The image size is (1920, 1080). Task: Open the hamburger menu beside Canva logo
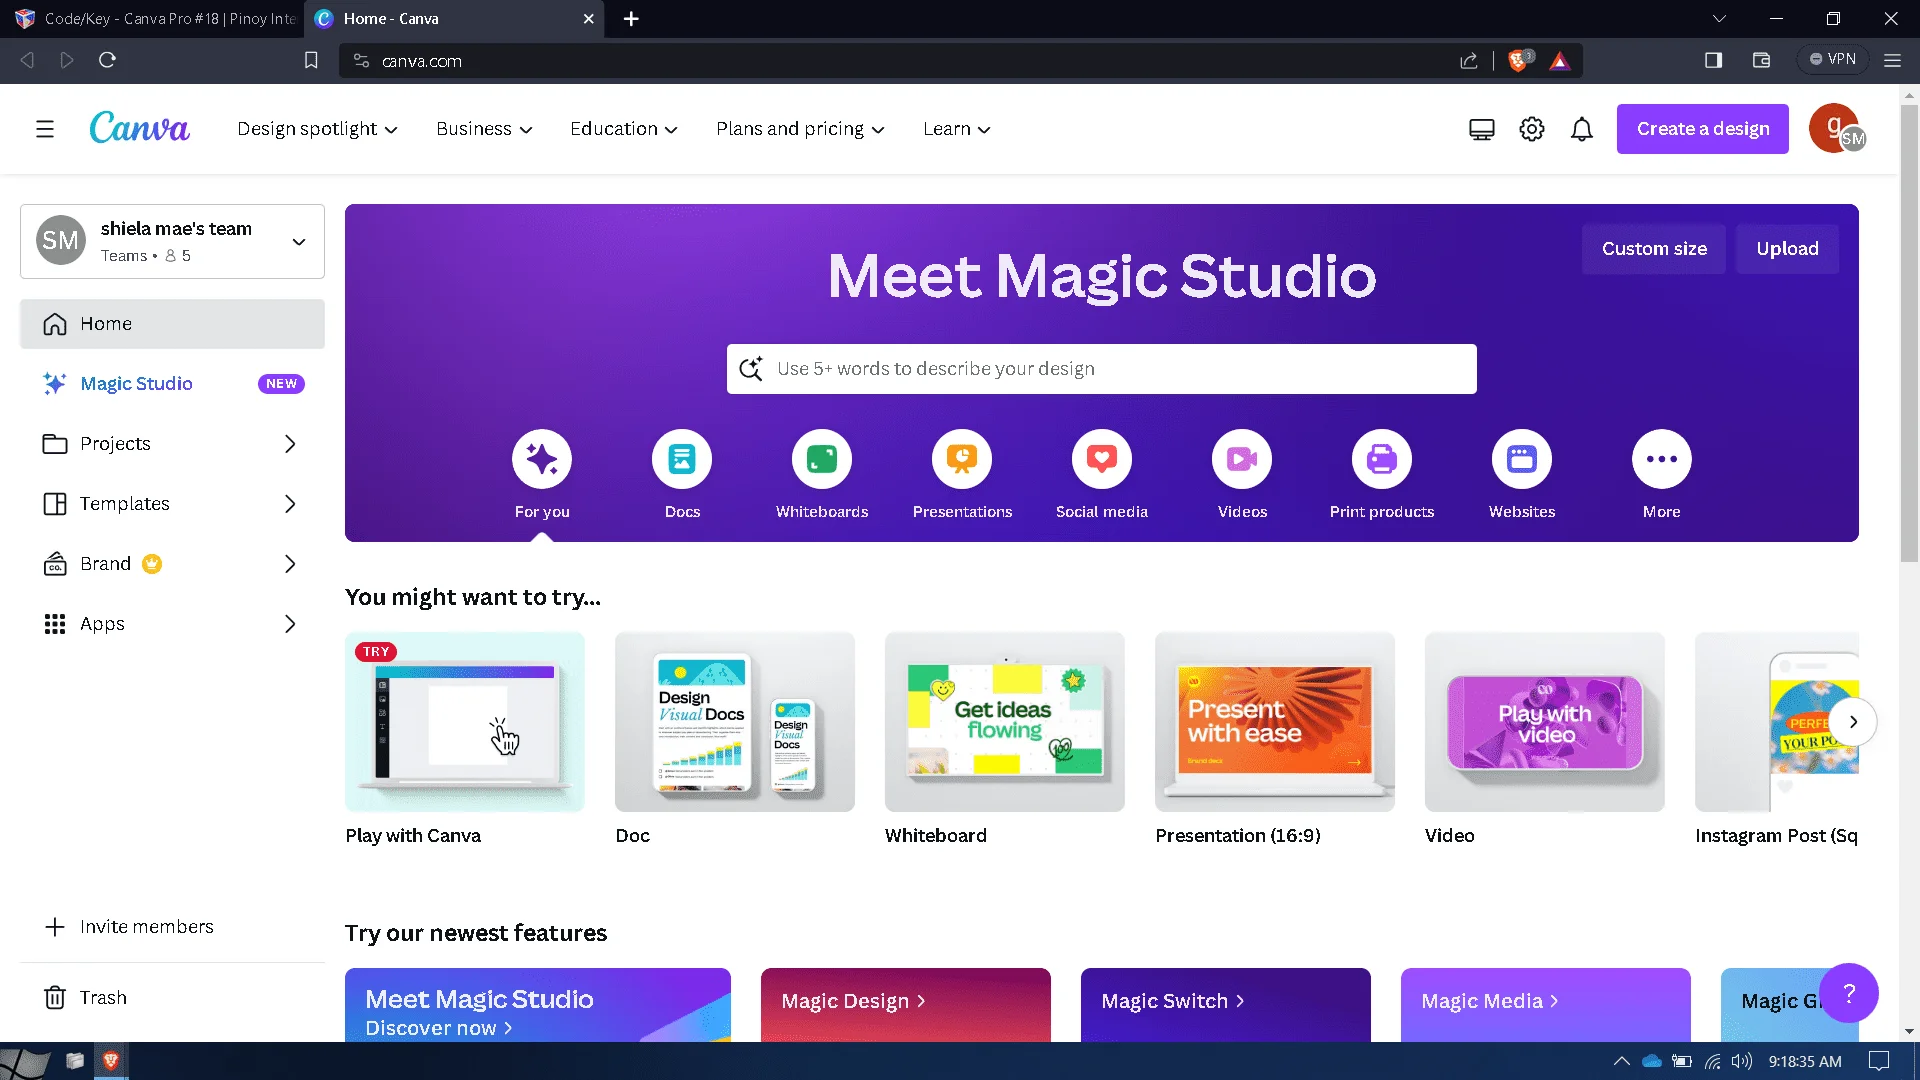[45, 129]
